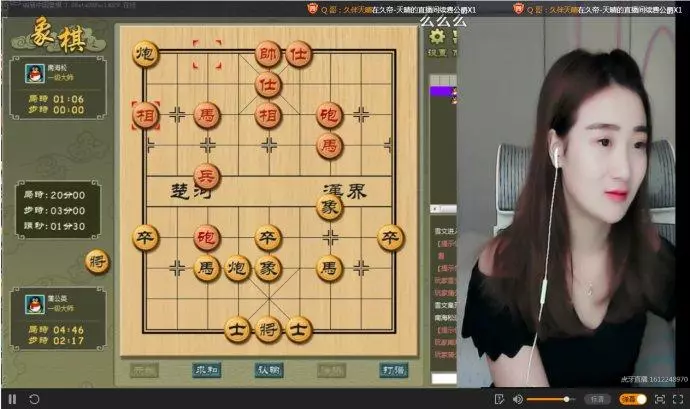Viewport: 690px width, 409px height.
Task: Open the 标清 quality selector
Action: (x=597, y=399)
